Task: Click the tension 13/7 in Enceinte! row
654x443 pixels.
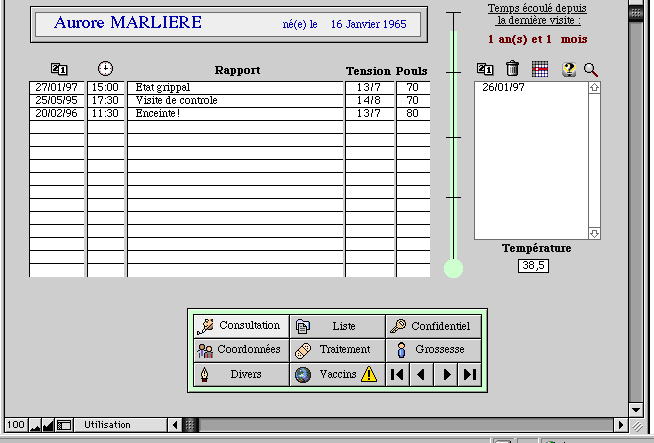Action: 370,113
